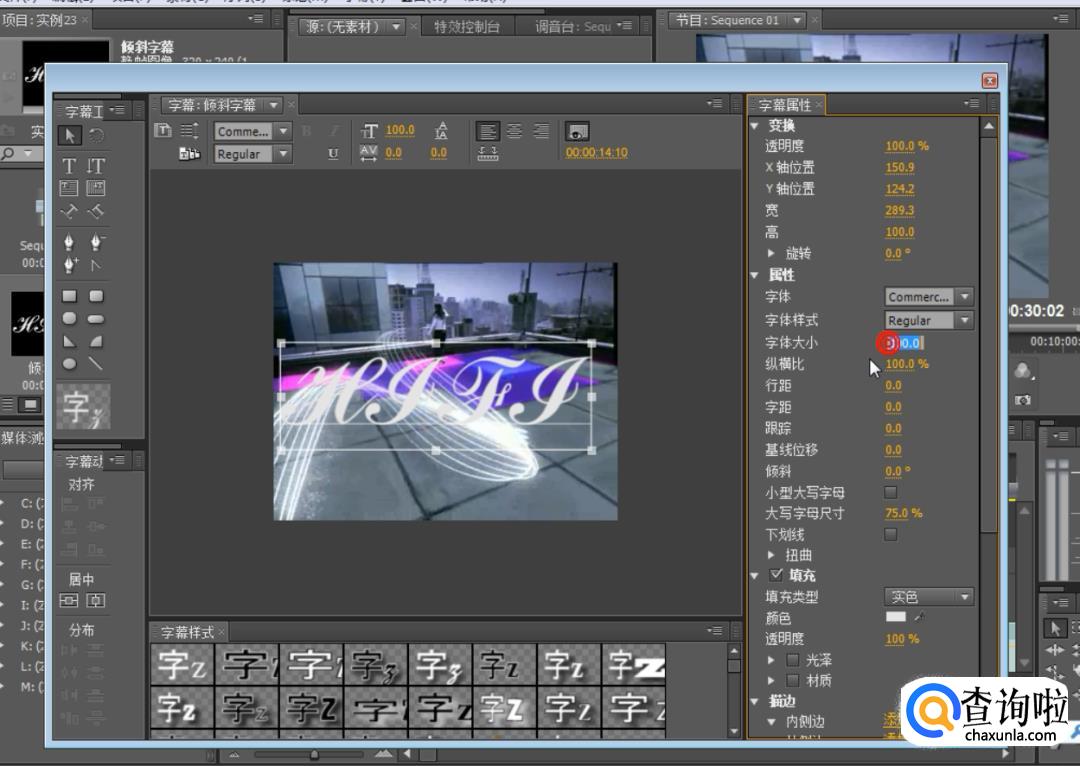Screen dimensions: 1080x766
Task: Click the center text alignment icon
Action: [514, 131]
